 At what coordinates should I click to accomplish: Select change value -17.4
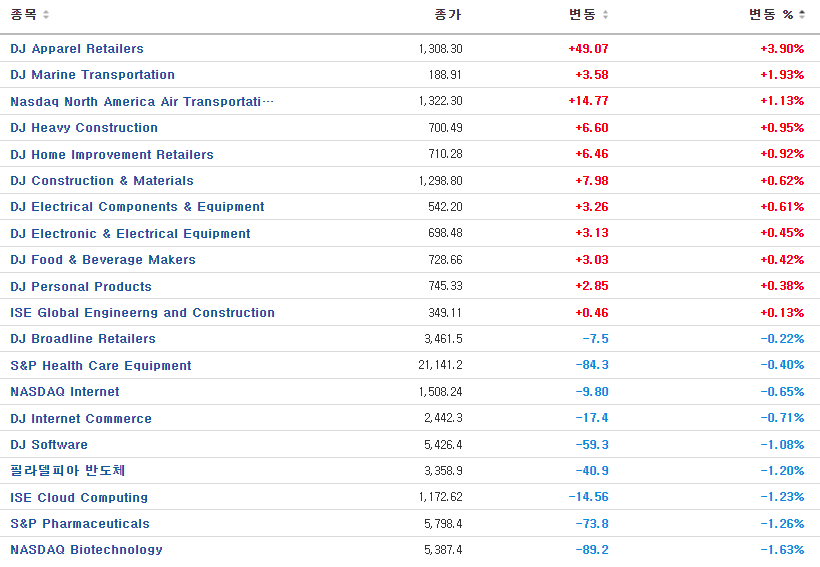point(592,417)
